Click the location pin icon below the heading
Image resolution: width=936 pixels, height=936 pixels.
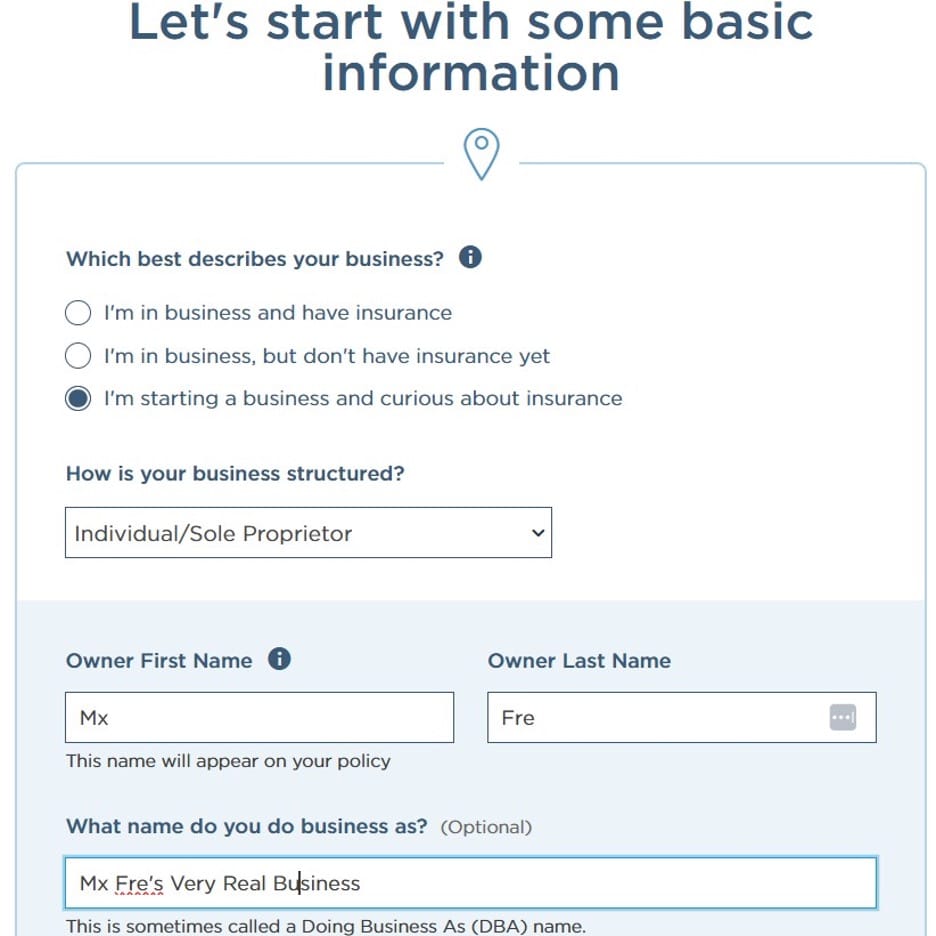[481, 155]
